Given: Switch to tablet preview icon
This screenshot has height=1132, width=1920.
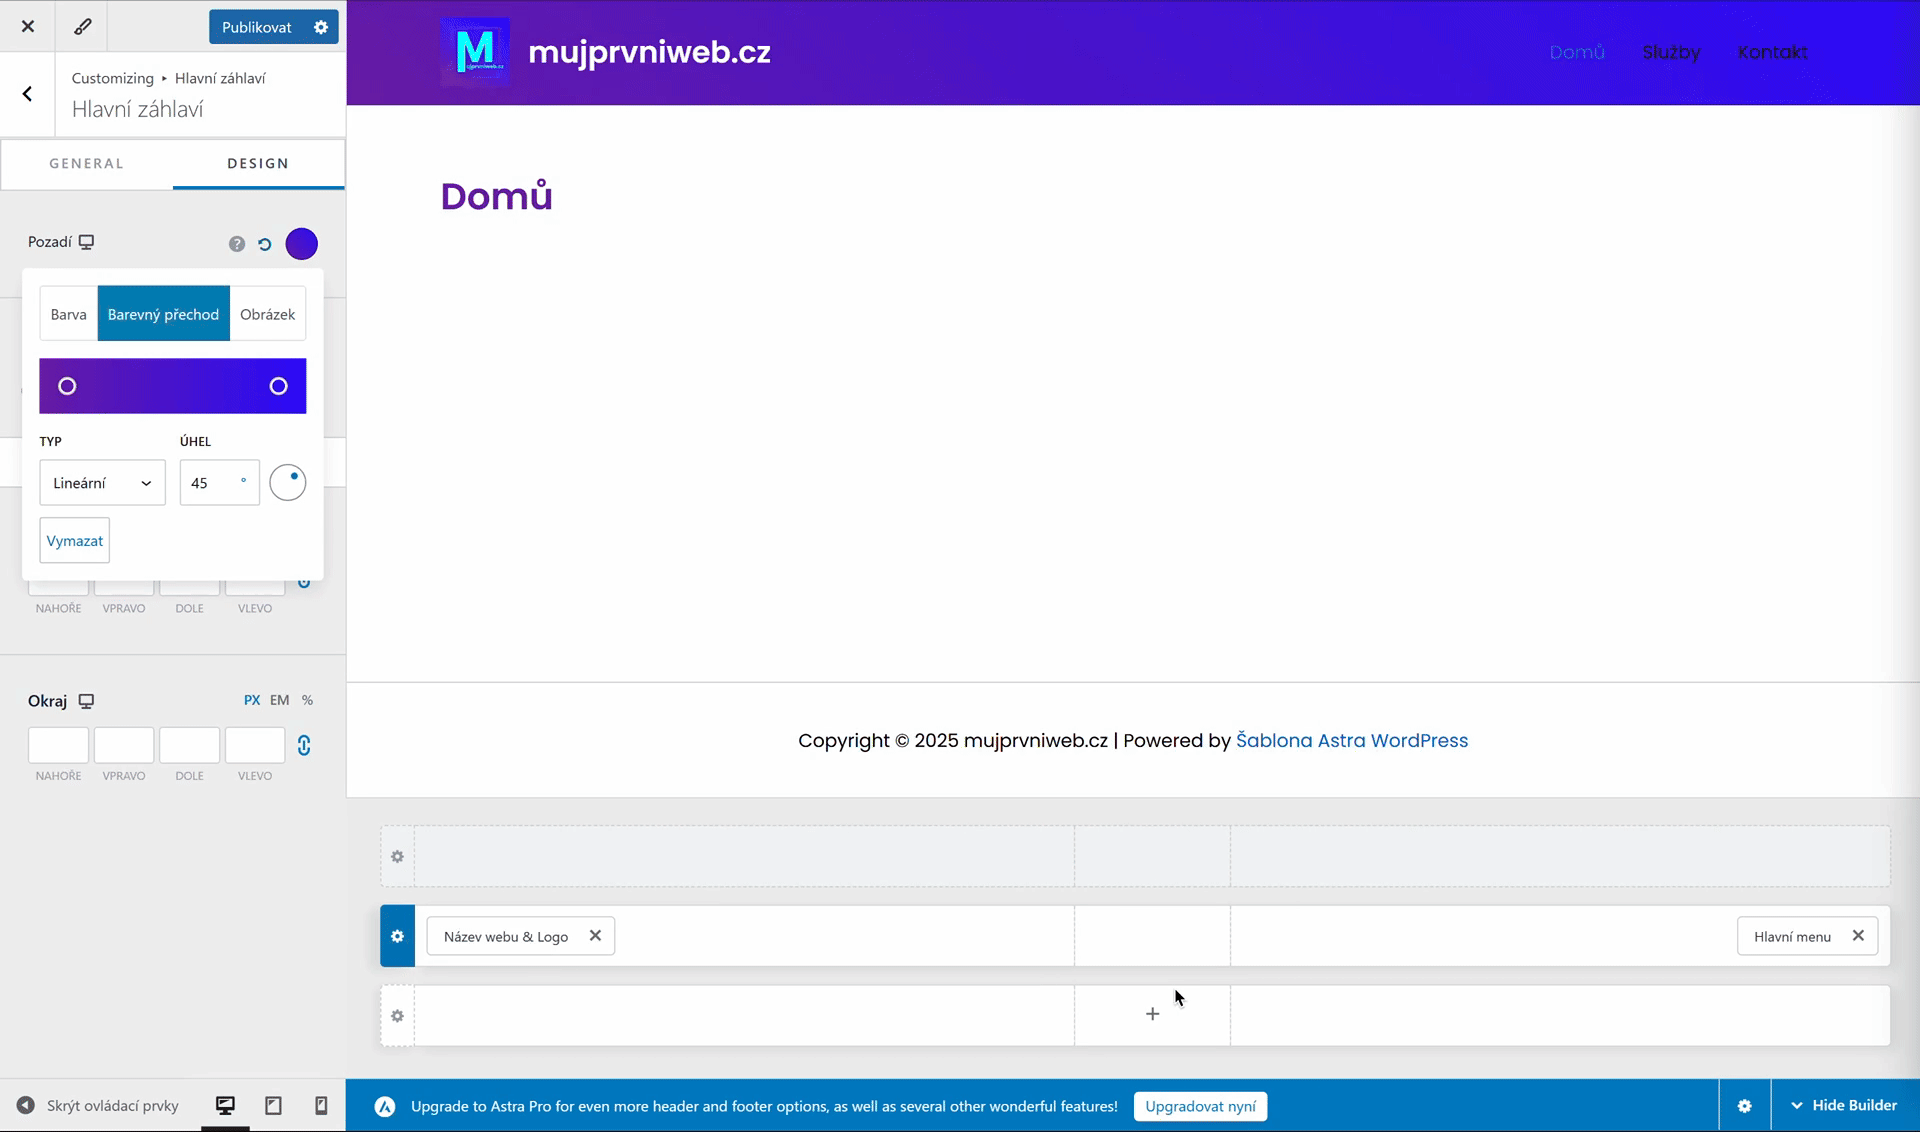Looking at the screenshot, I should [273, 1105].
